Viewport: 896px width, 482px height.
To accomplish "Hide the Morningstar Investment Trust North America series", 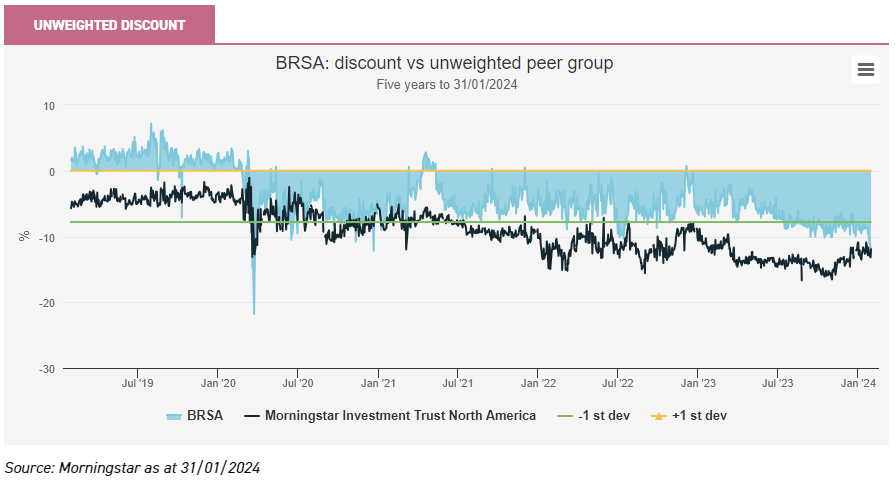I will (x=400, y=415).
